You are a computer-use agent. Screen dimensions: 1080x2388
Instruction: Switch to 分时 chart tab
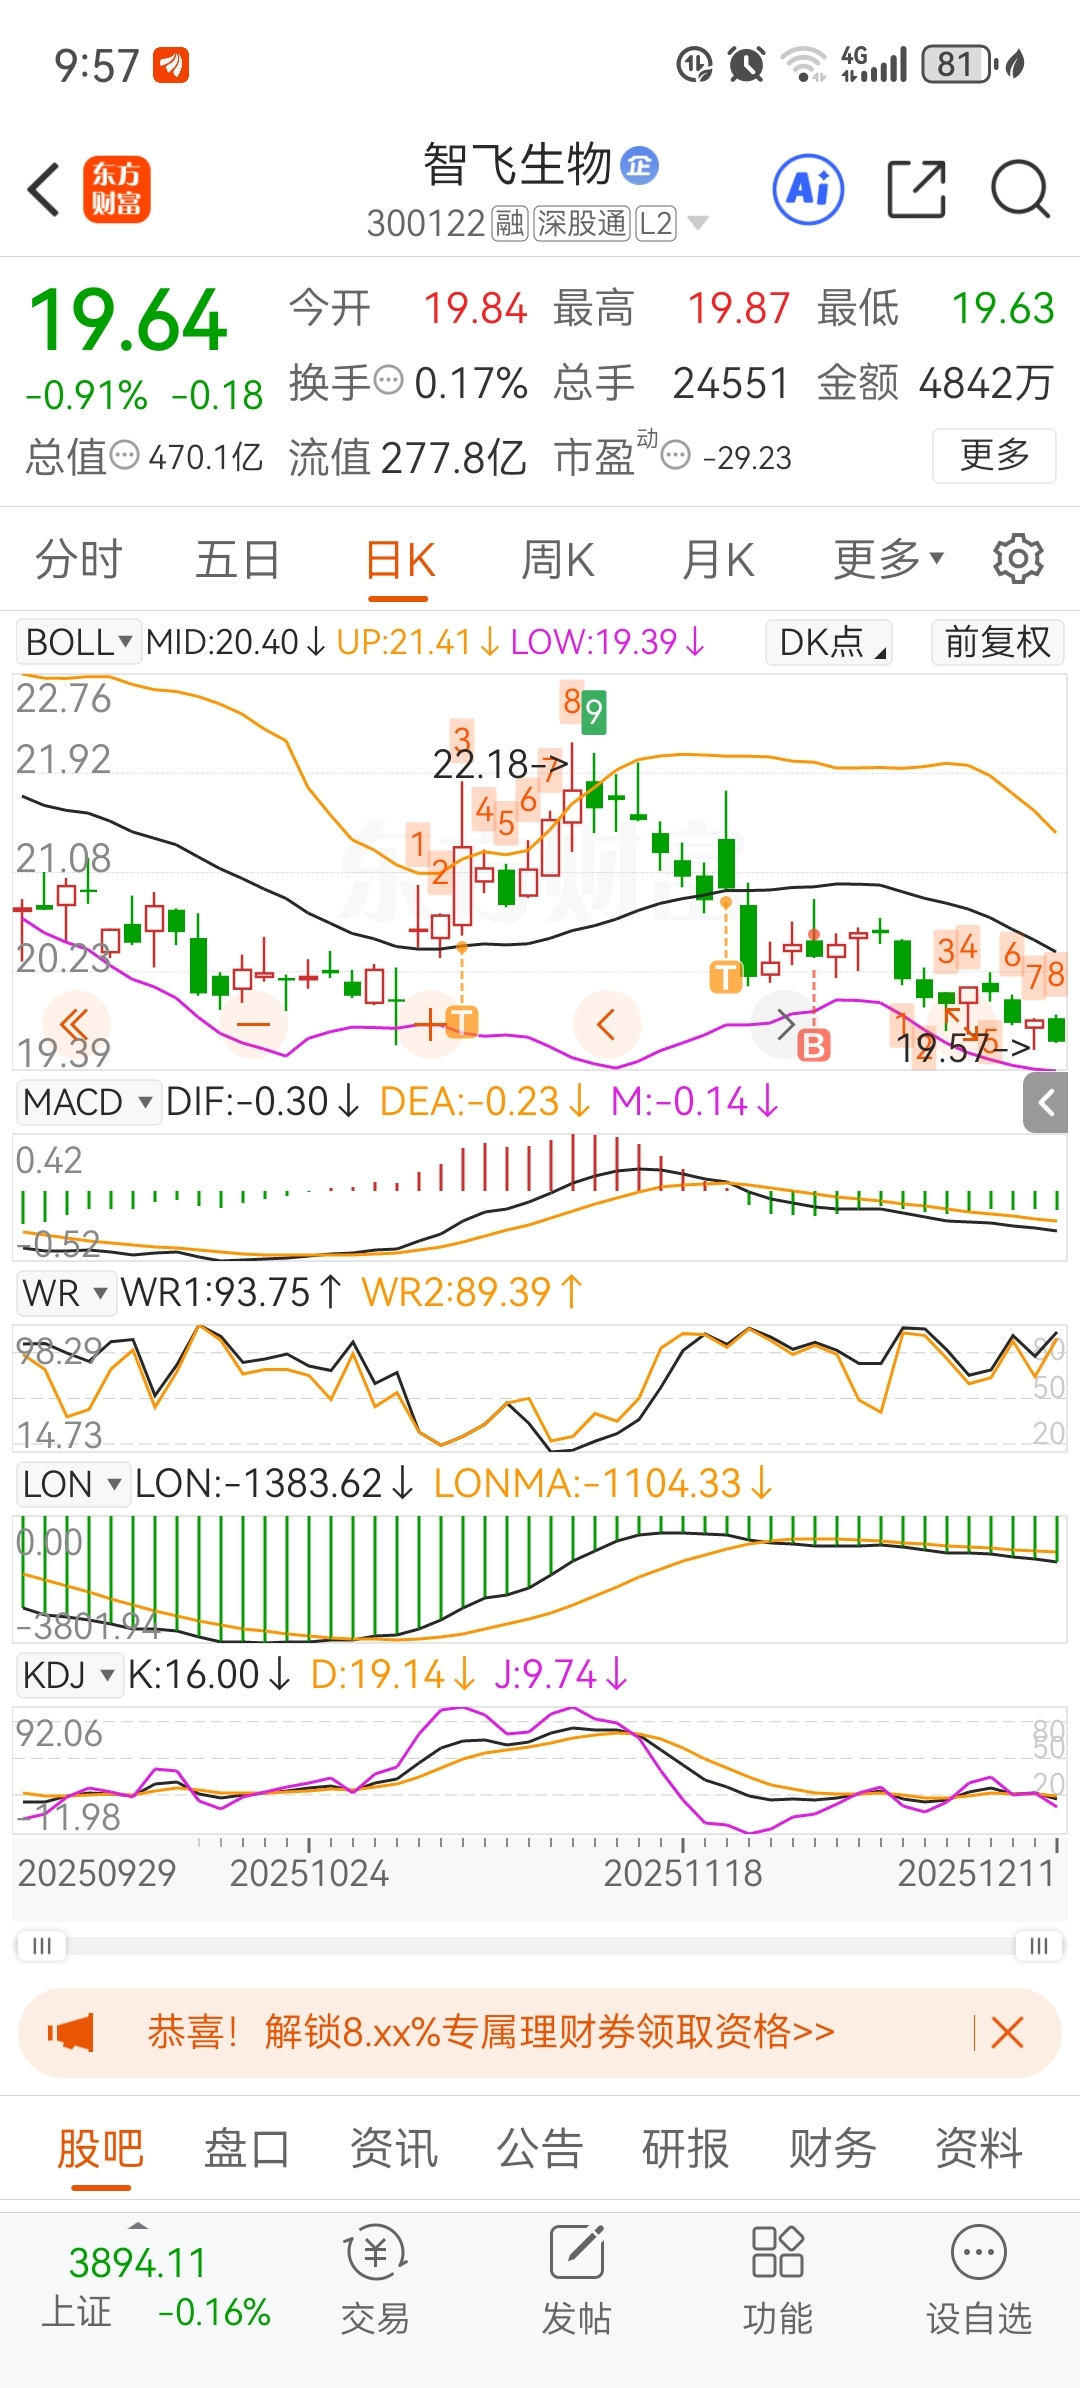tap(78, 559)
